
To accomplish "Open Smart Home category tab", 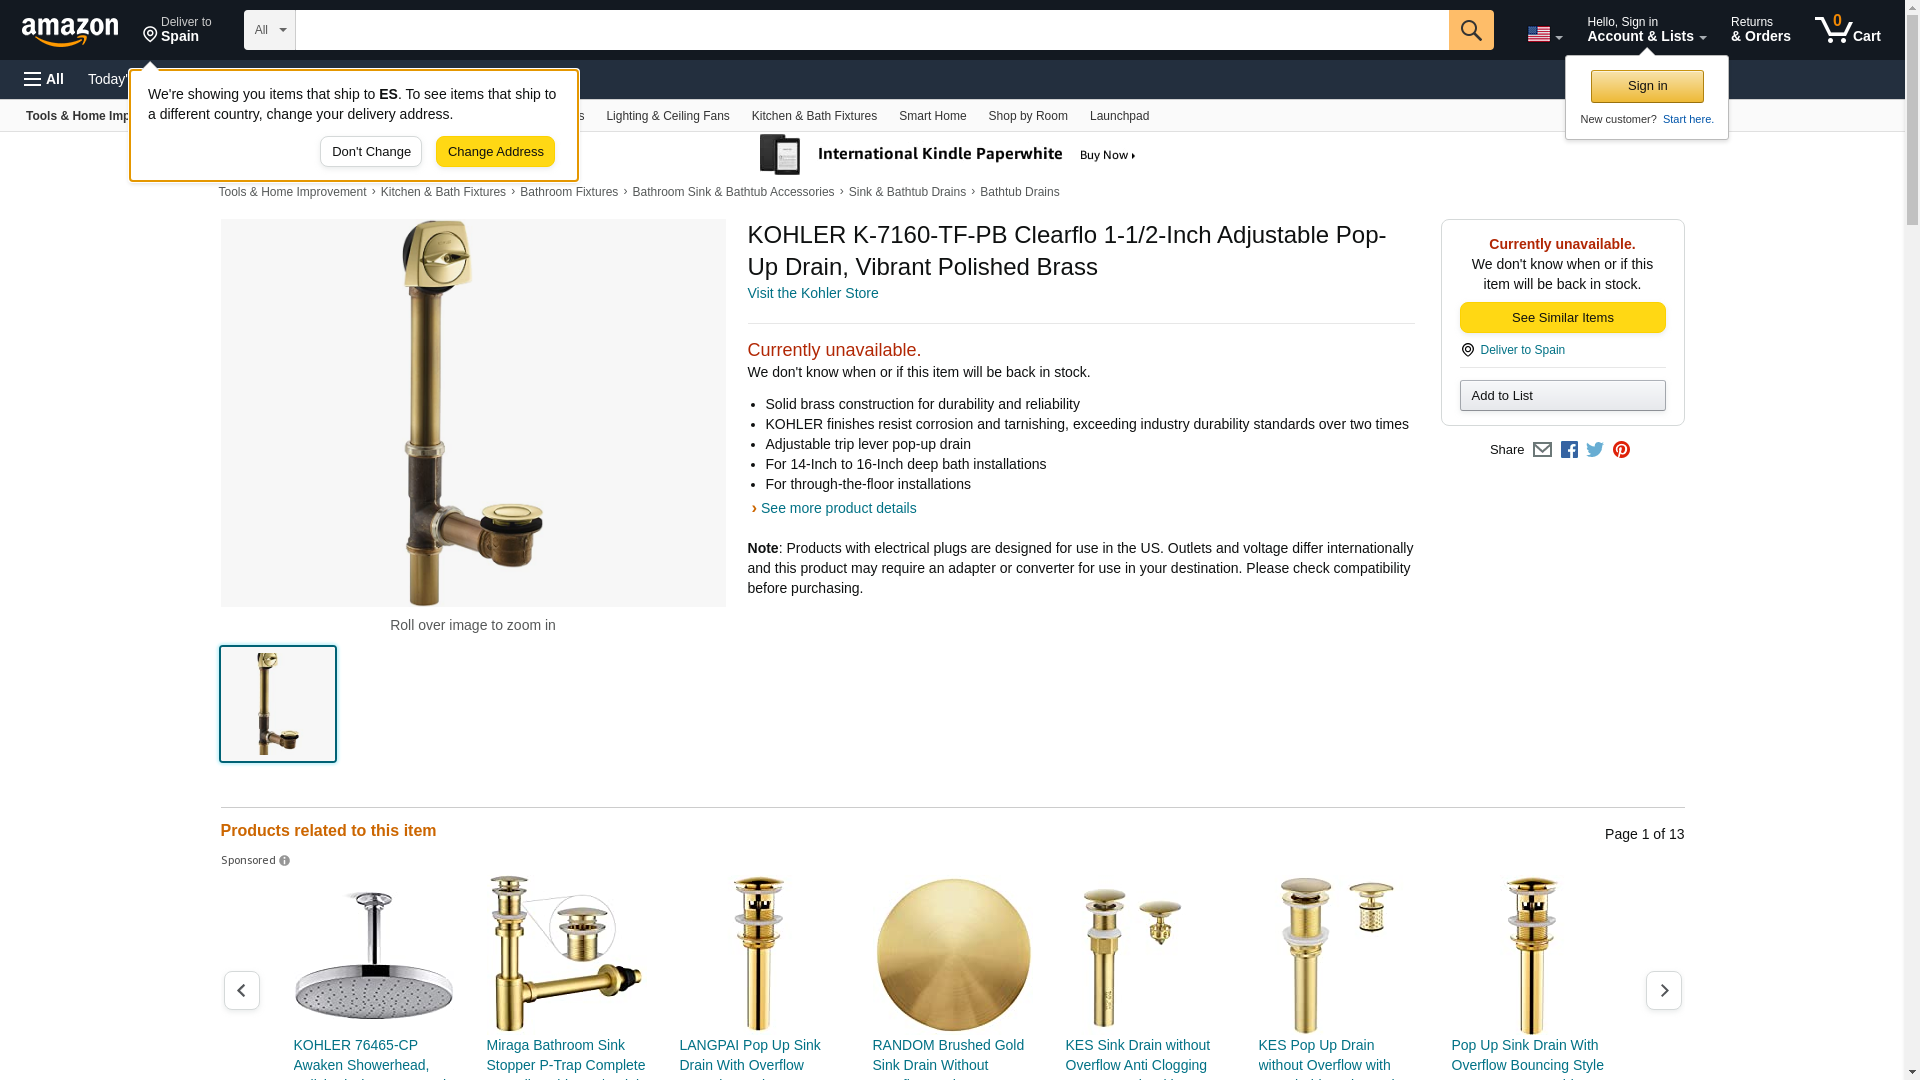I will coord(932,116).
